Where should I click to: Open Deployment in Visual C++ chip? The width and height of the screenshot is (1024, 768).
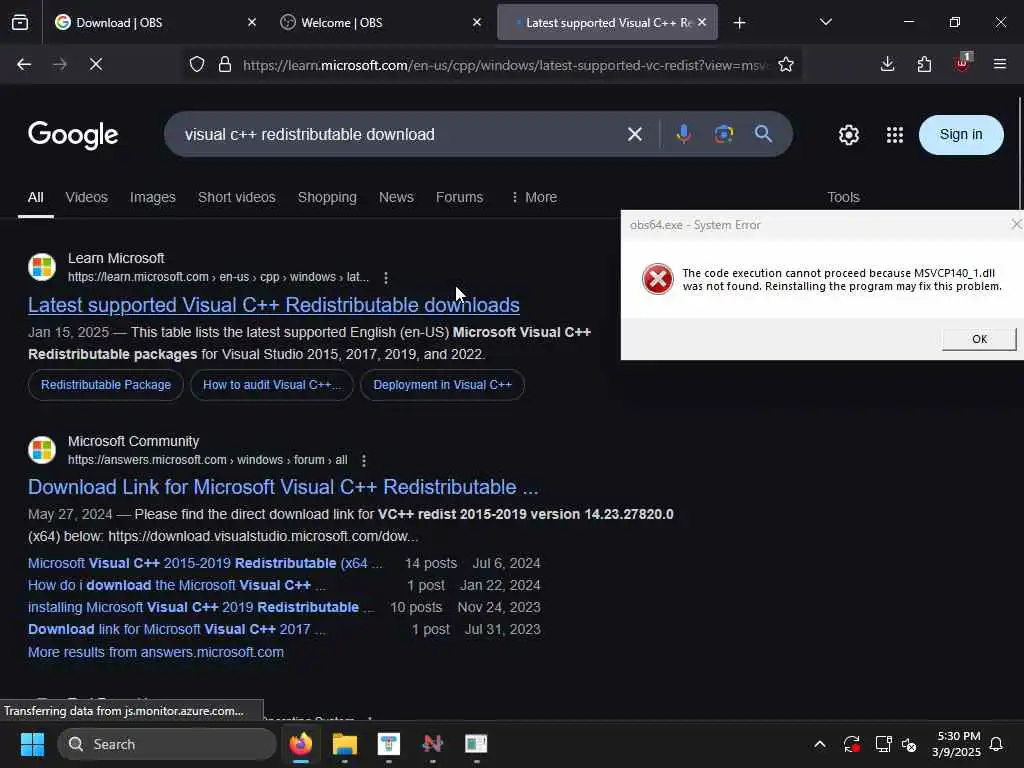(x=442, y=385)
